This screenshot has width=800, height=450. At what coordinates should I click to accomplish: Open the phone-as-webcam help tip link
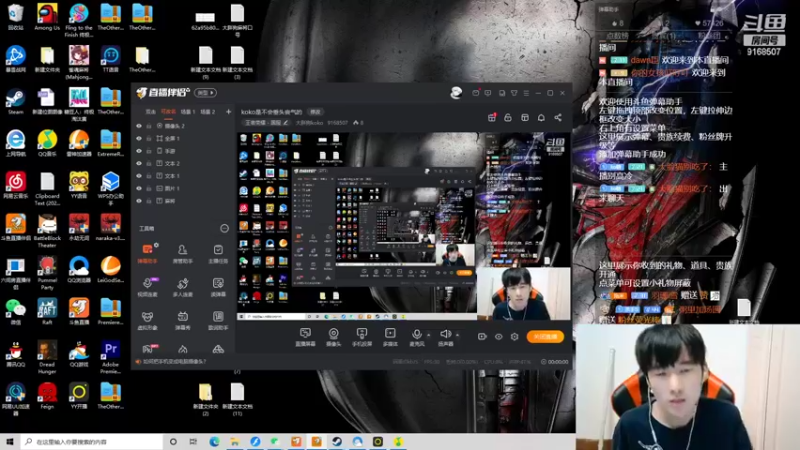175,362
